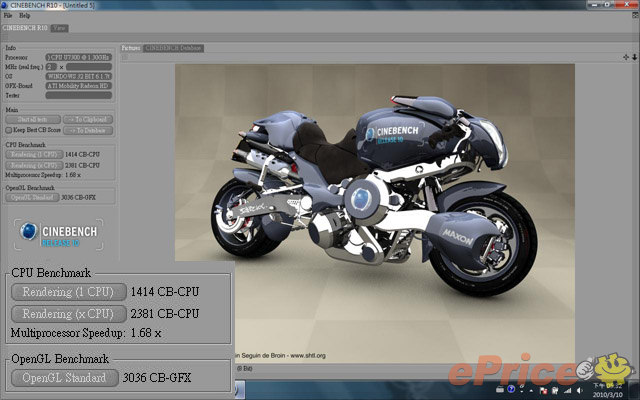The image size is (640, 400).
Task: Click the red flag icon in the system tray
Action: (544, 391)
